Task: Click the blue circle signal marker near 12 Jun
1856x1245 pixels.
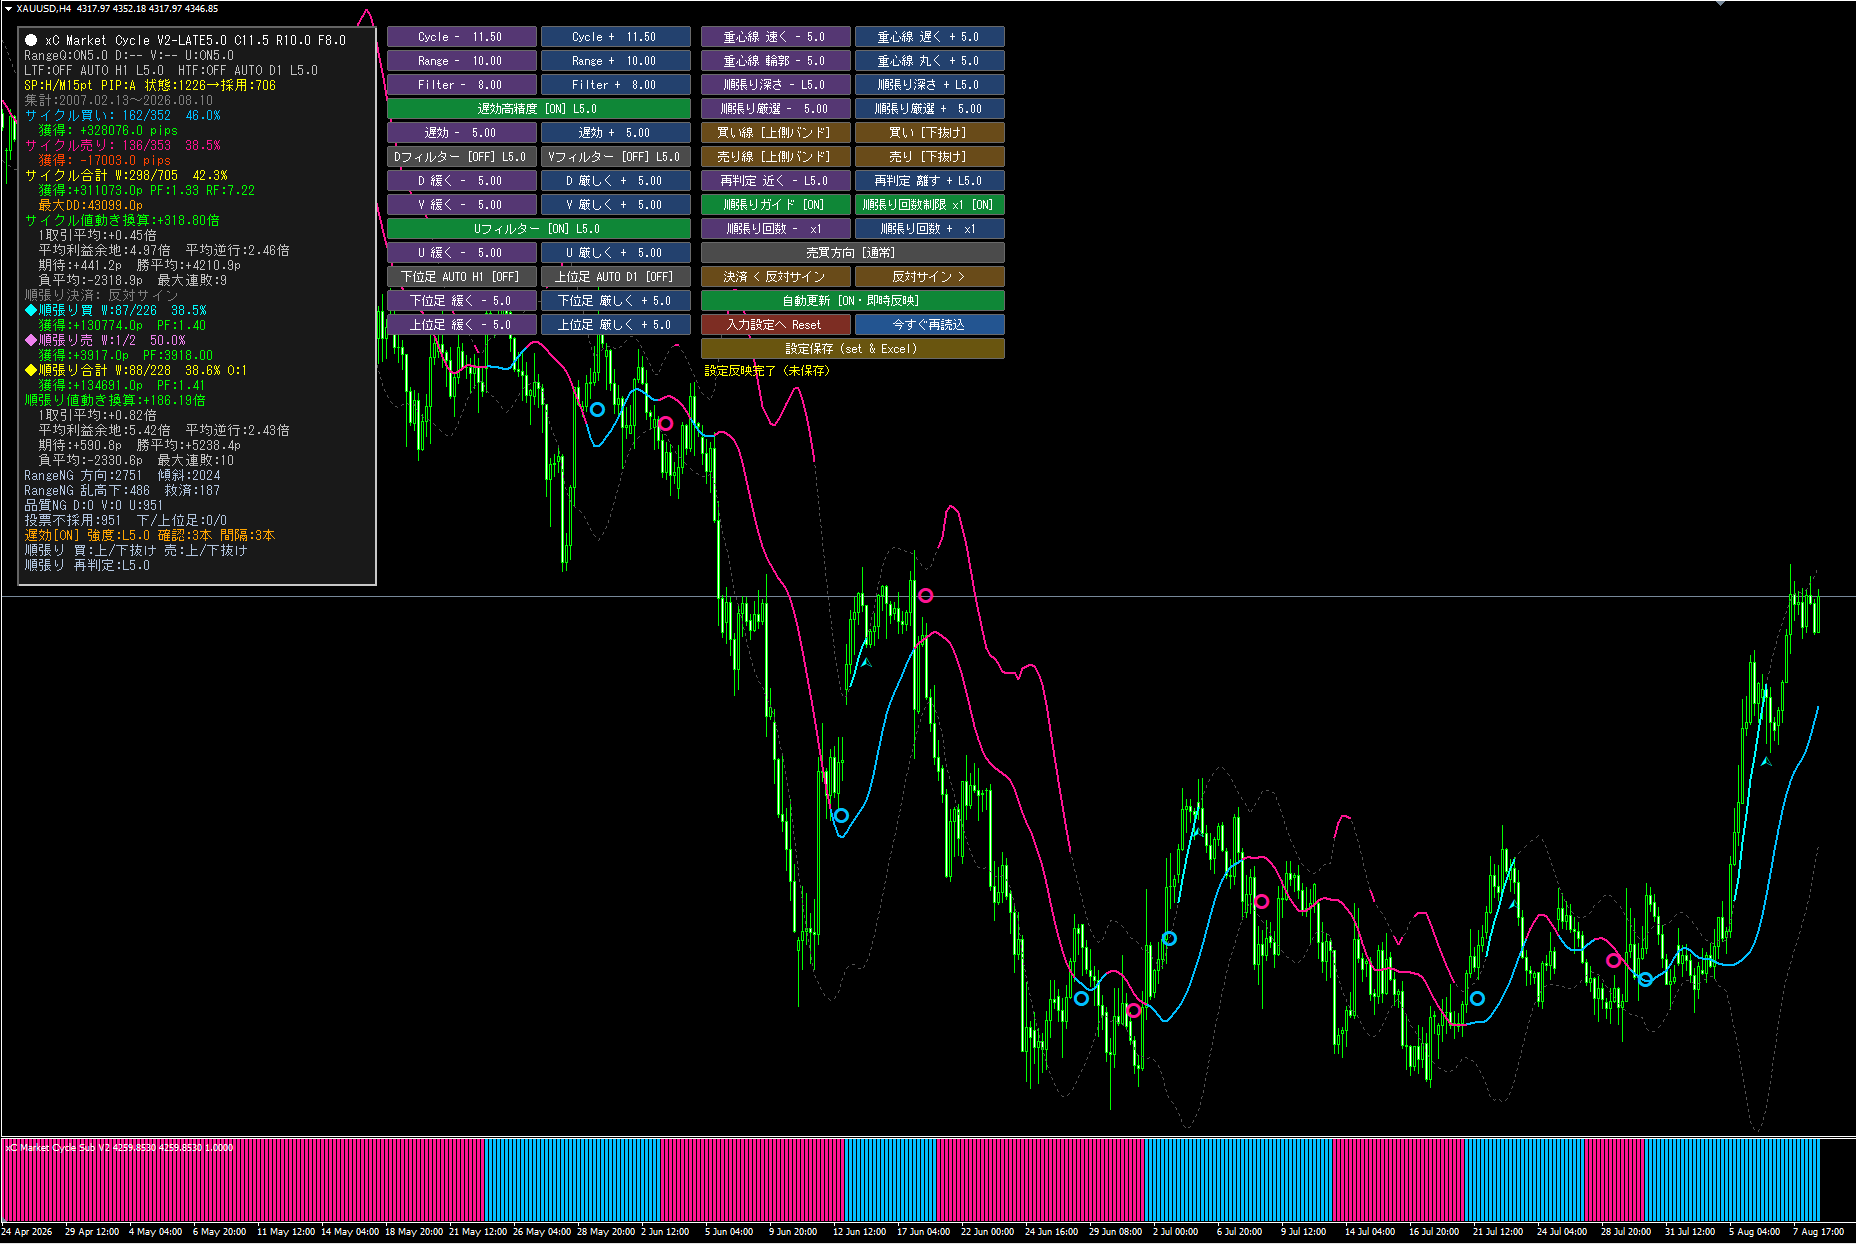Action: (x=841, y=815)
